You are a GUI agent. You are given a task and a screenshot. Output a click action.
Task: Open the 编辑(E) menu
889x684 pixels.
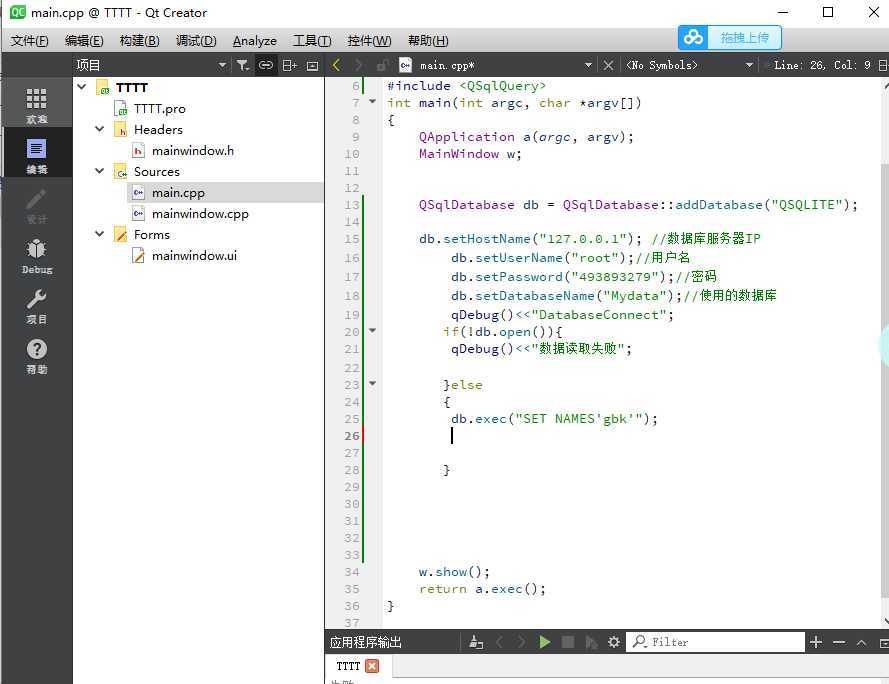(84, 40)
